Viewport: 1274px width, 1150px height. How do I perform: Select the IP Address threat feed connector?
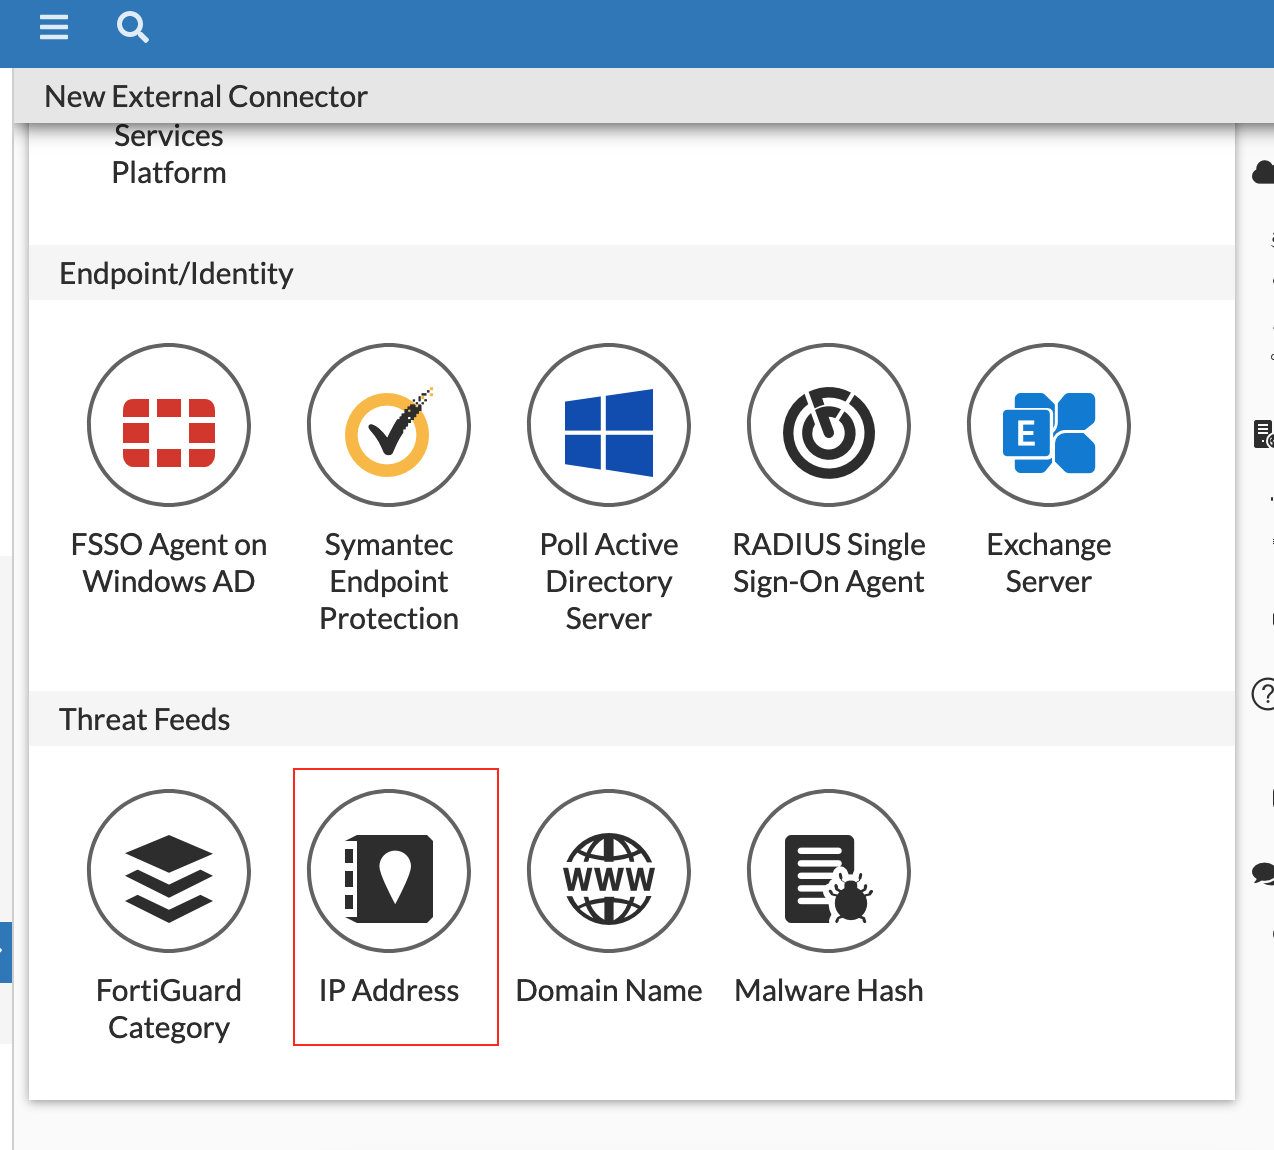coord(388,871)
